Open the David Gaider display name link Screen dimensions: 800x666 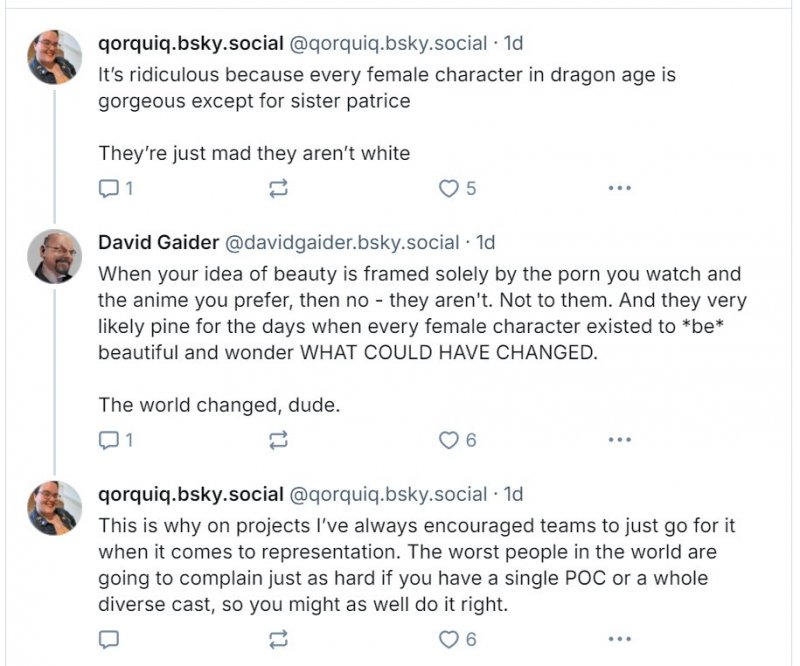coord(157,243)
